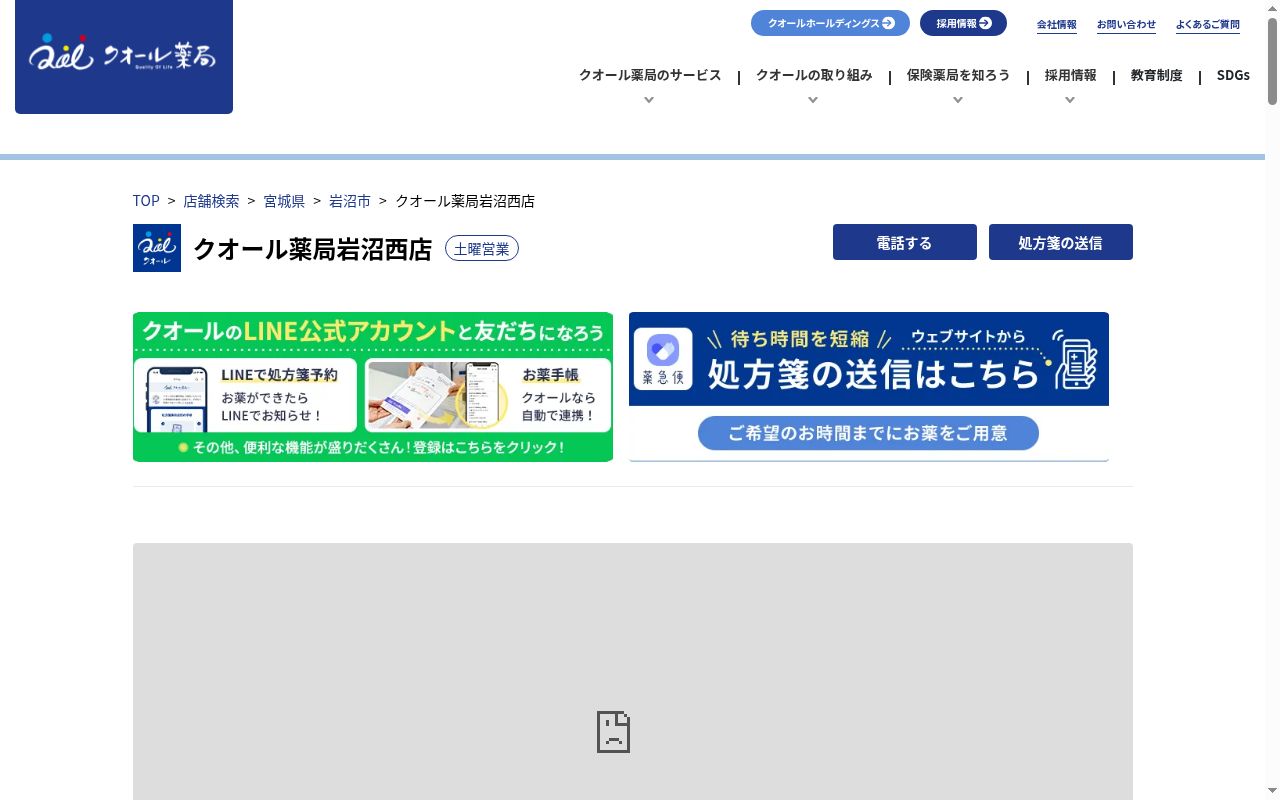Click the クオール薬局岩沼西店 heading text

coord(312,249)
